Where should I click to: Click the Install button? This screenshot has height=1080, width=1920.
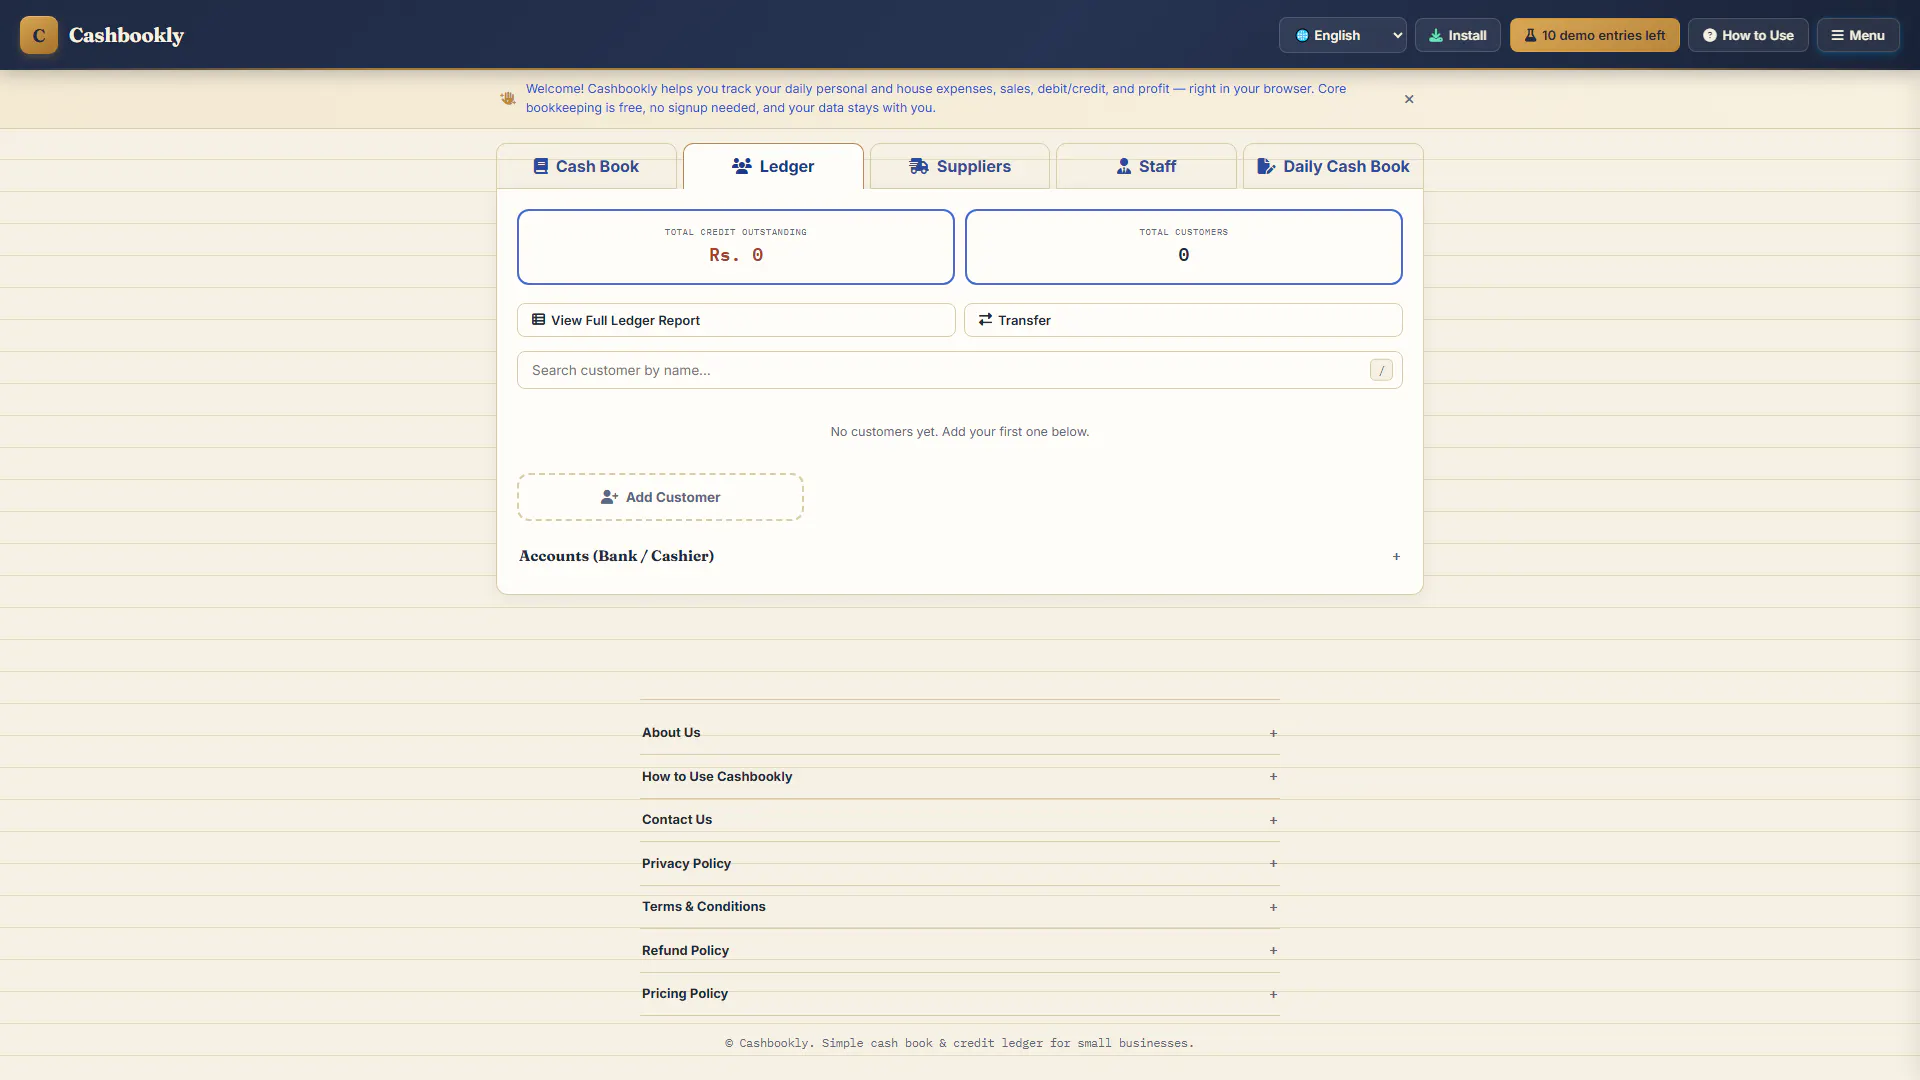[1458, 35]
